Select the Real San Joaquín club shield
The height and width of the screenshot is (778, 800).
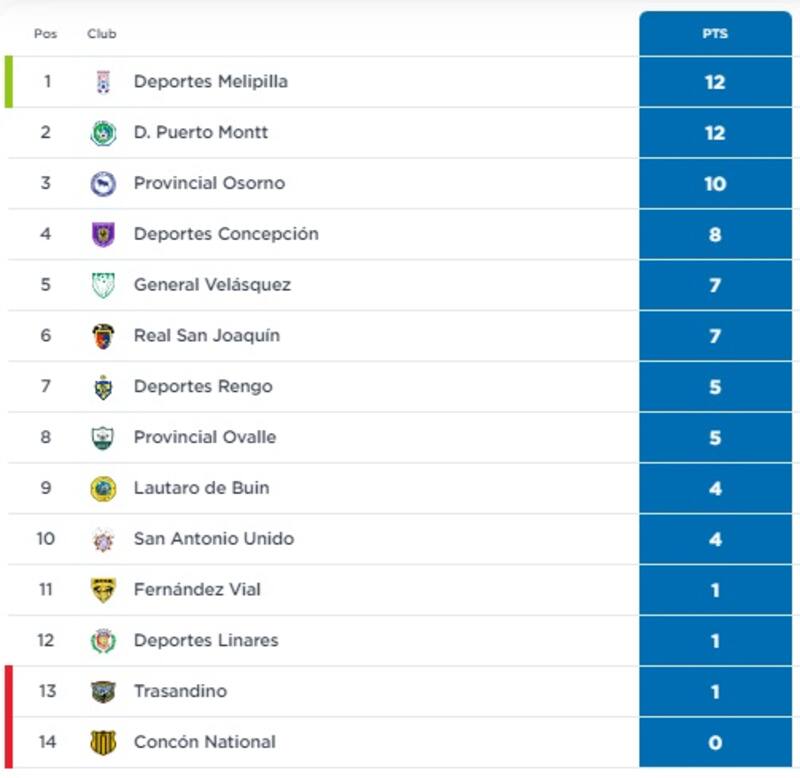click(x=105, y=336)
